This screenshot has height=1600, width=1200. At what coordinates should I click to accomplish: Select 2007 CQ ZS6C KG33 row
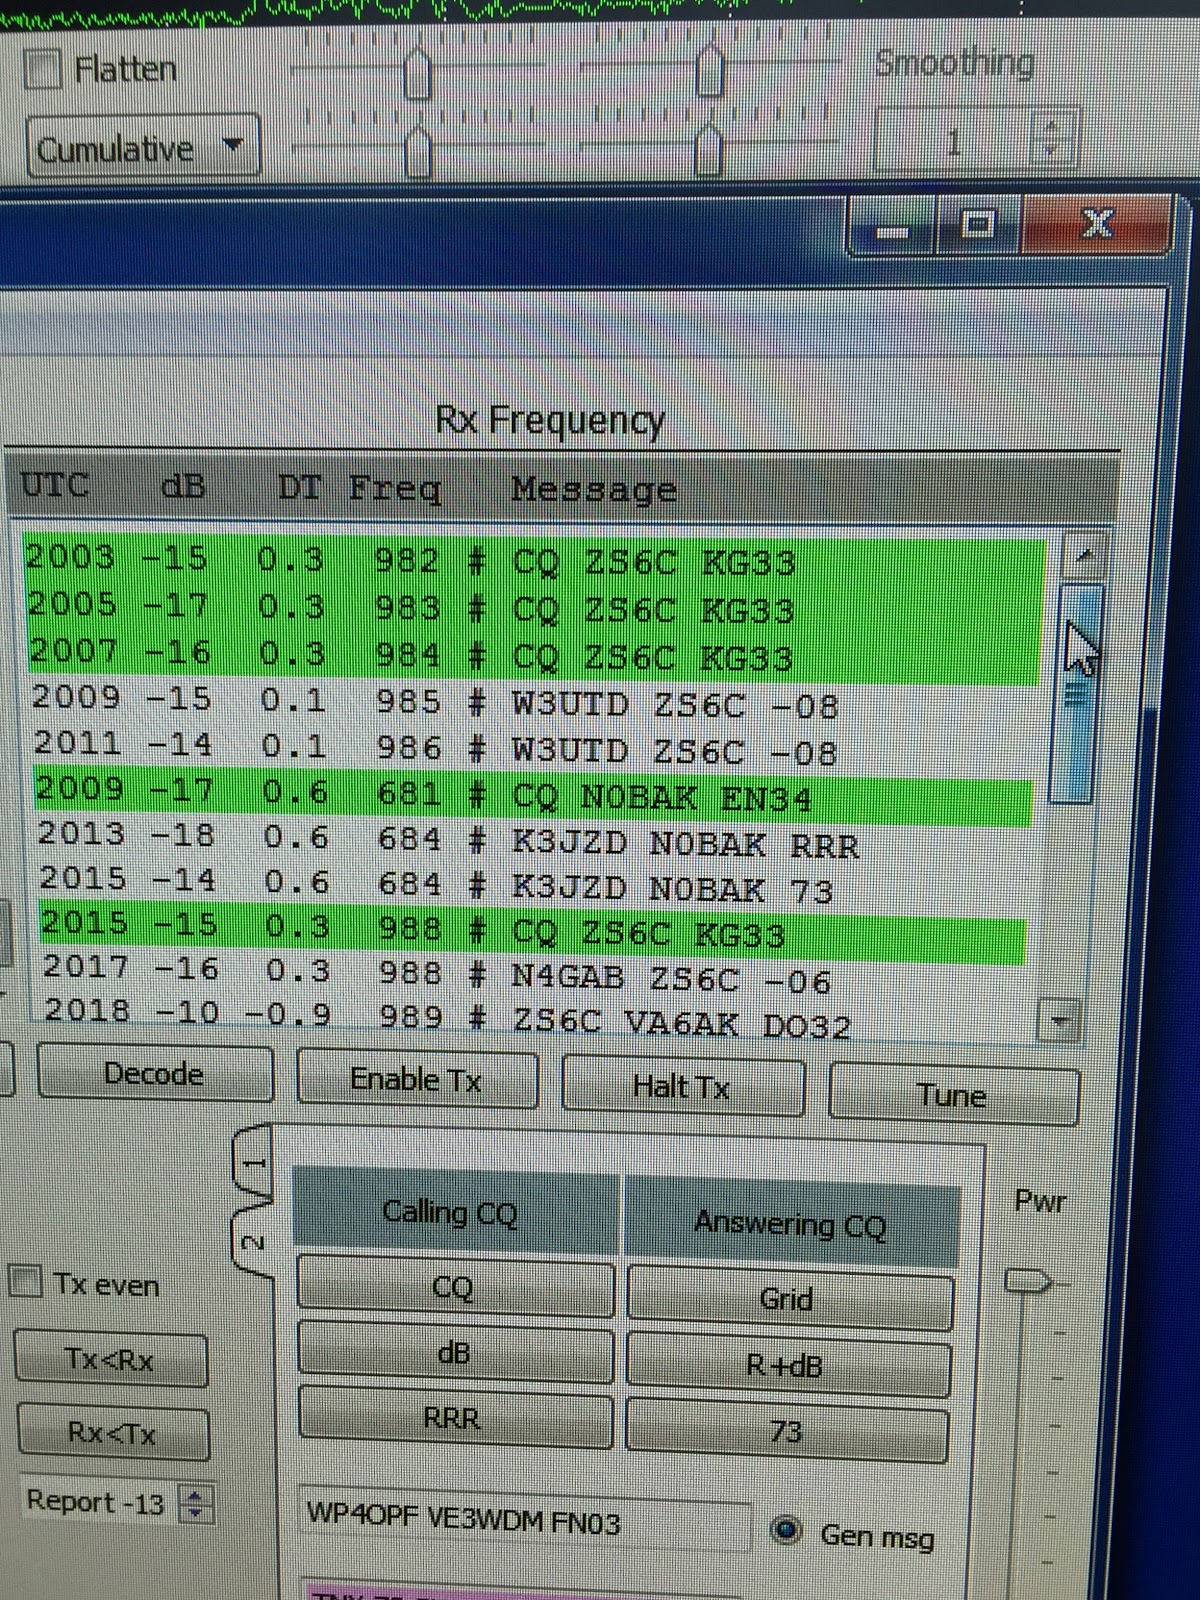tap(535, 655)
